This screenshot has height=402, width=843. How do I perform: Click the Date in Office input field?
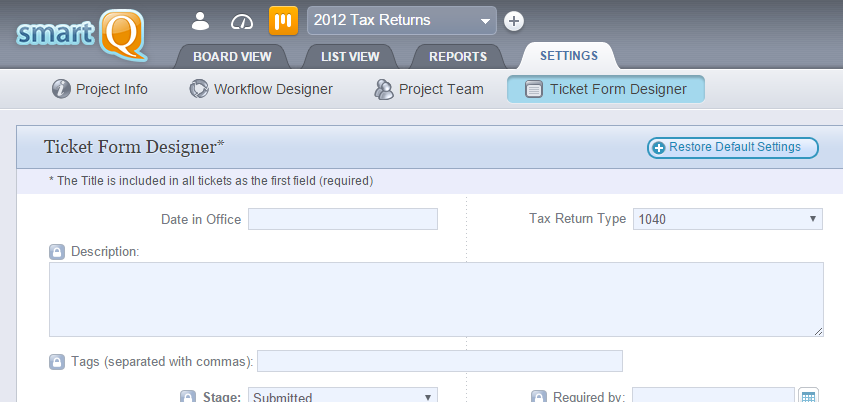point(342,219)
